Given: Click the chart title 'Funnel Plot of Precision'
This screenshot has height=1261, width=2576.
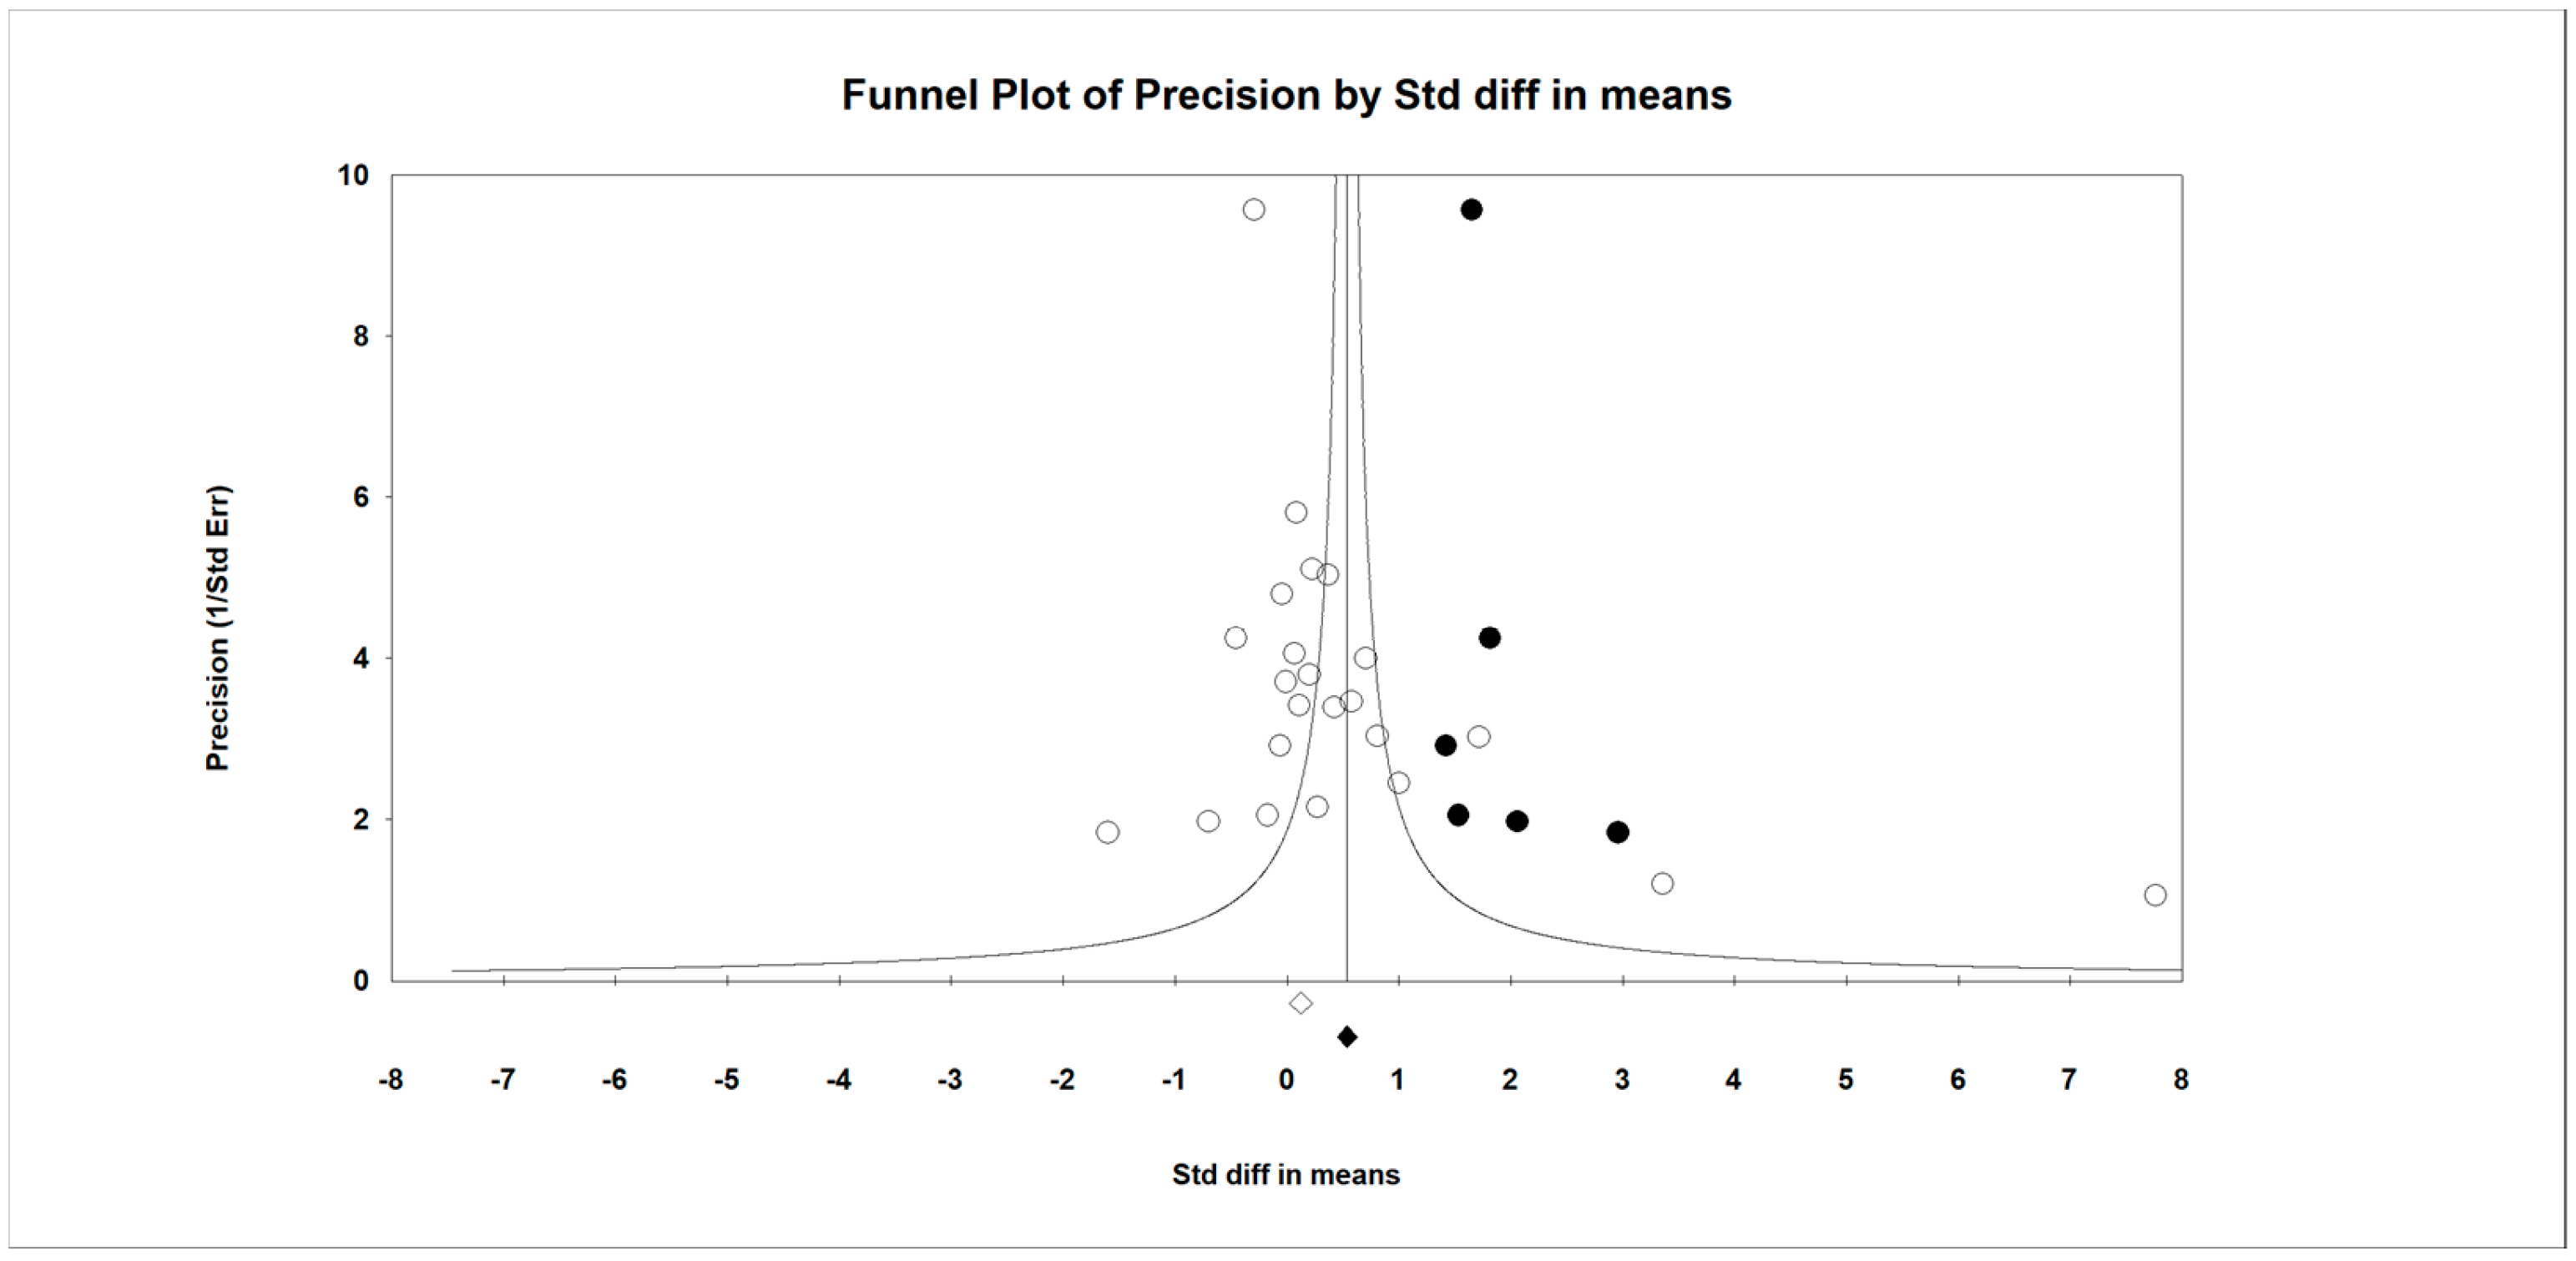Looking at the screenshot, I should [1286, 95].
